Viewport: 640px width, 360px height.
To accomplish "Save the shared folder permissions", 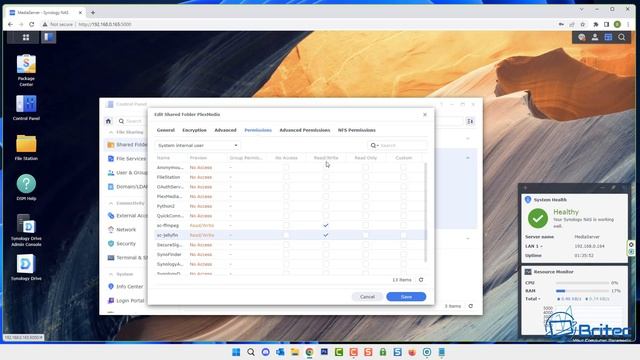I will click(x=406, y=297).
